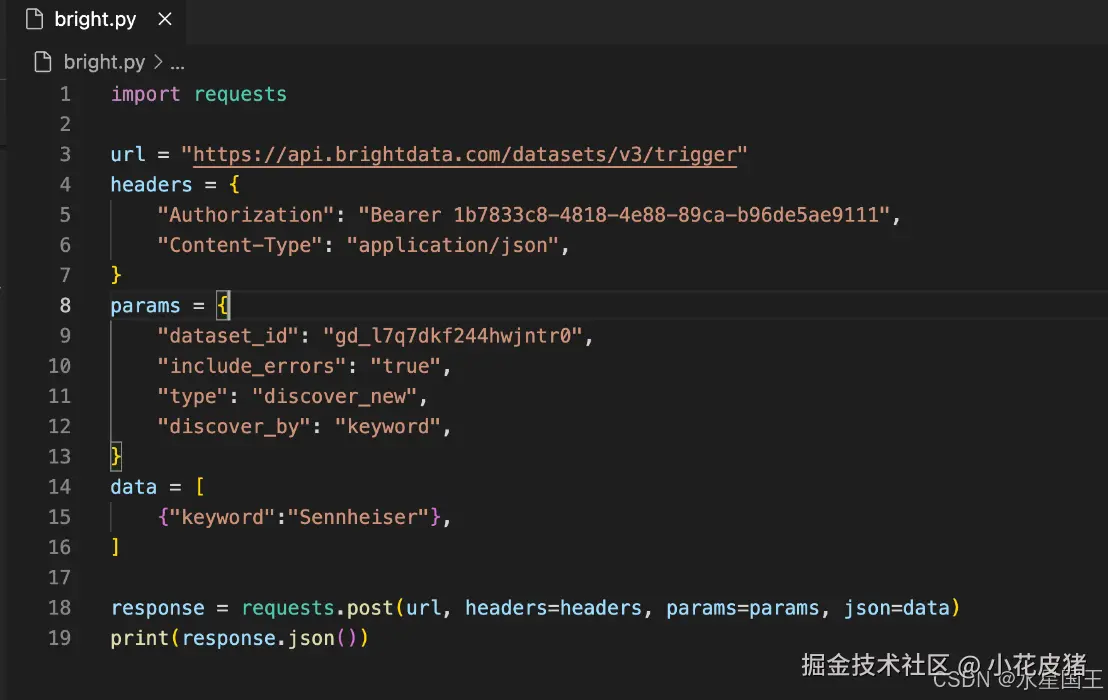Click the highlighted opening brace on line 8

click(x=223, y=305)
